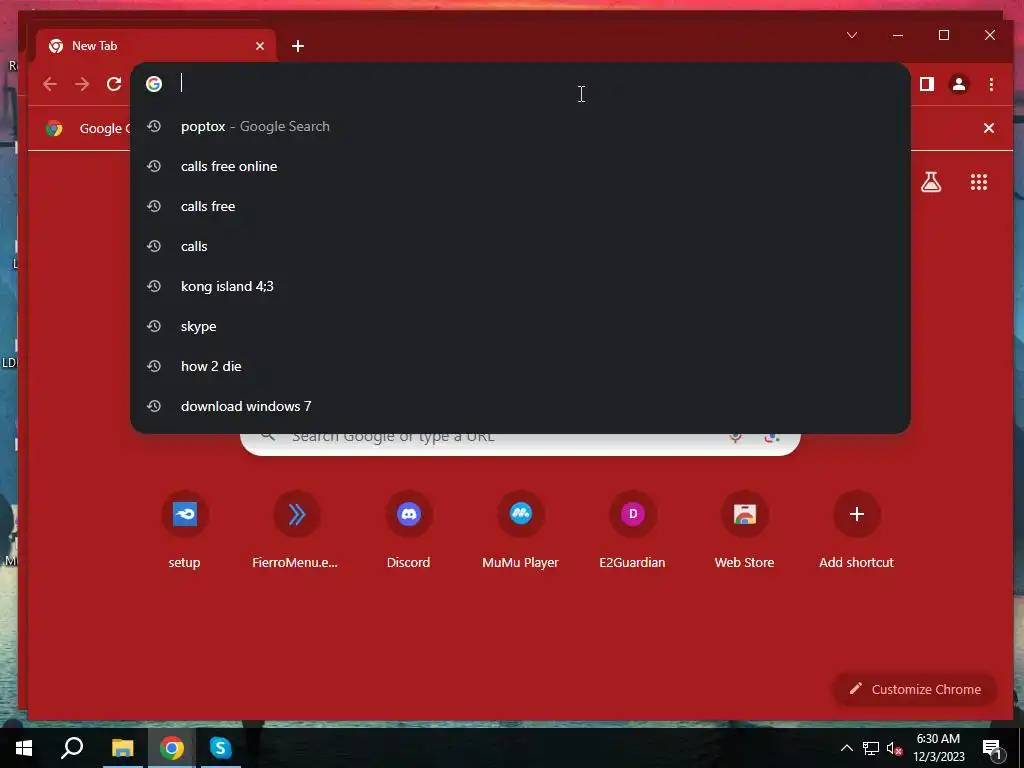Close the New Tab tab
Screen dimensions: 1024x768
tap(260, 46)
